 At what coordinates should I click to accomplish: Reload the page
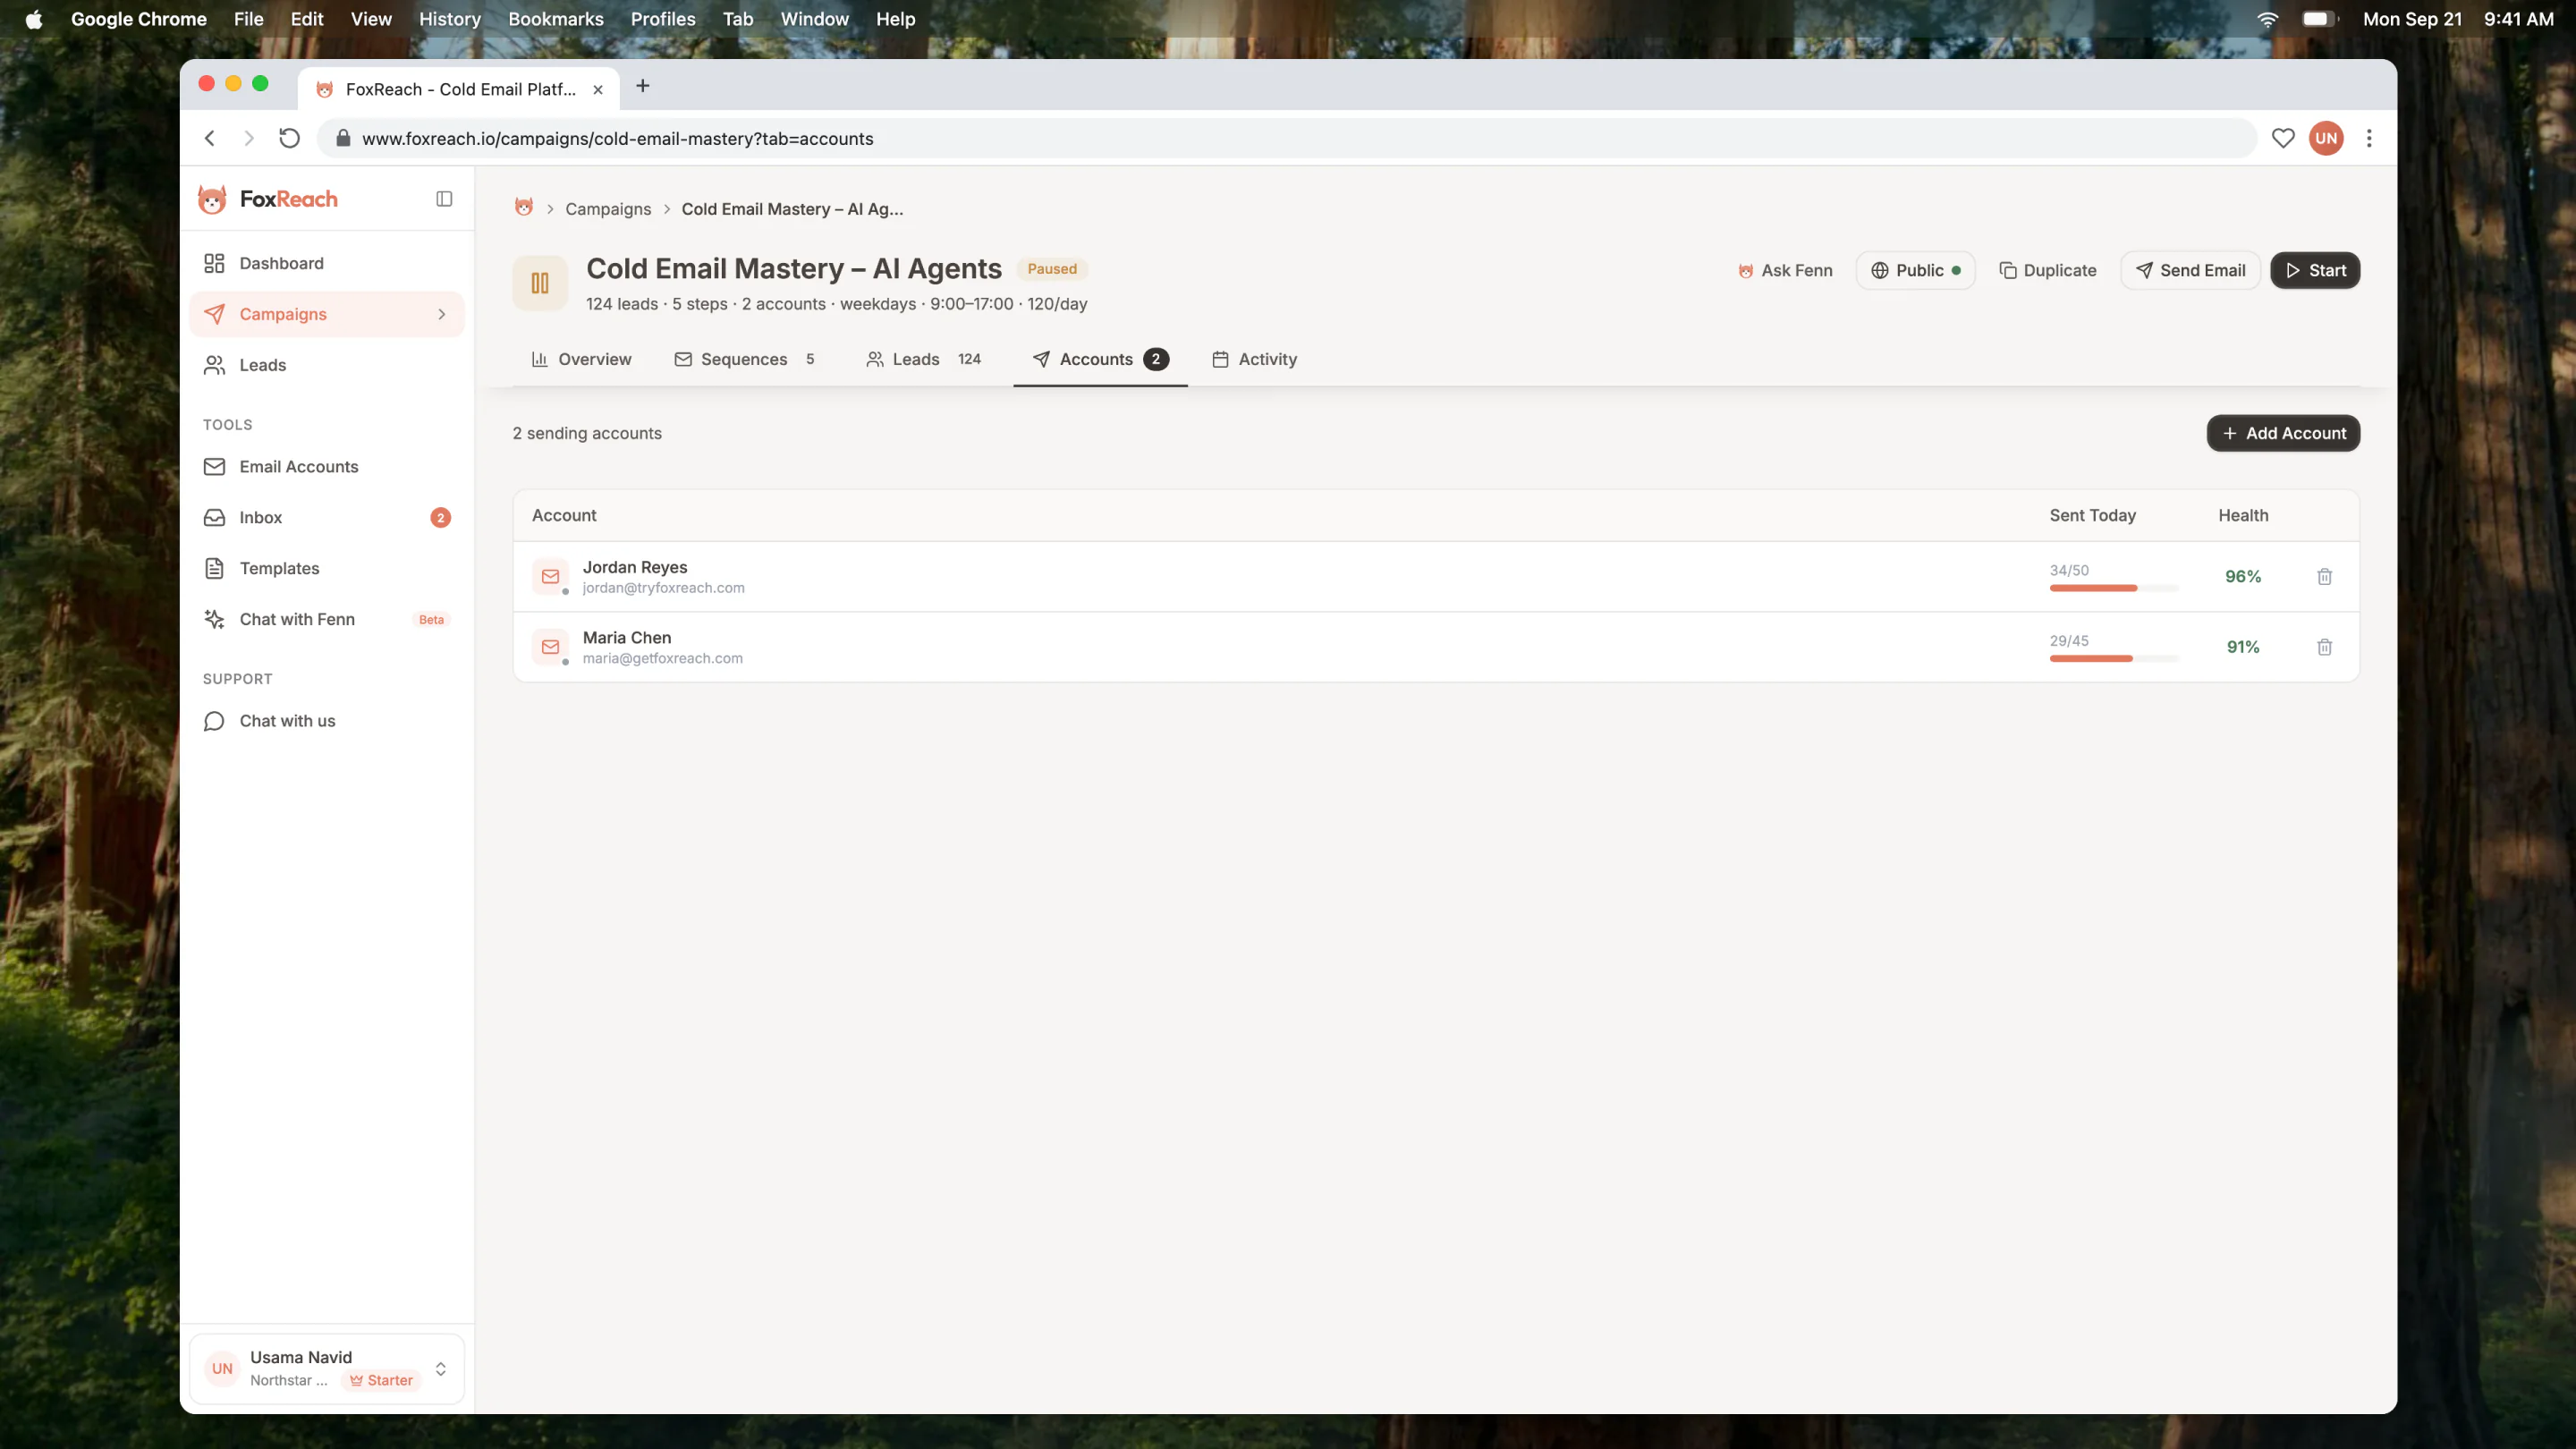289,138
